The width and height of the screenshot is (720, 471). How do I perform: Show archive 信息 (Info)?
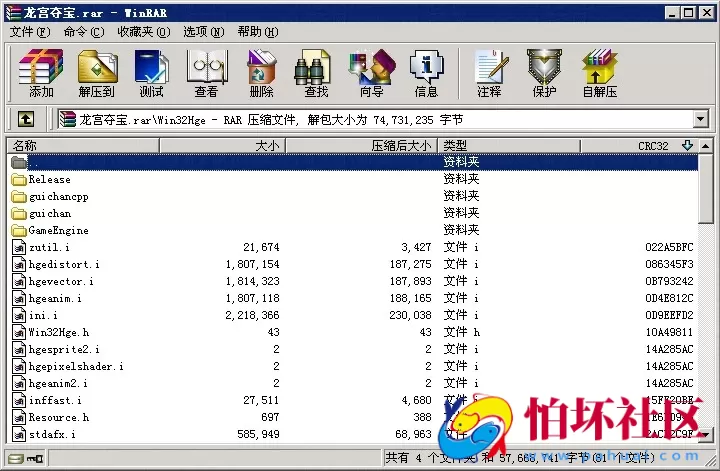click(426, 73)
